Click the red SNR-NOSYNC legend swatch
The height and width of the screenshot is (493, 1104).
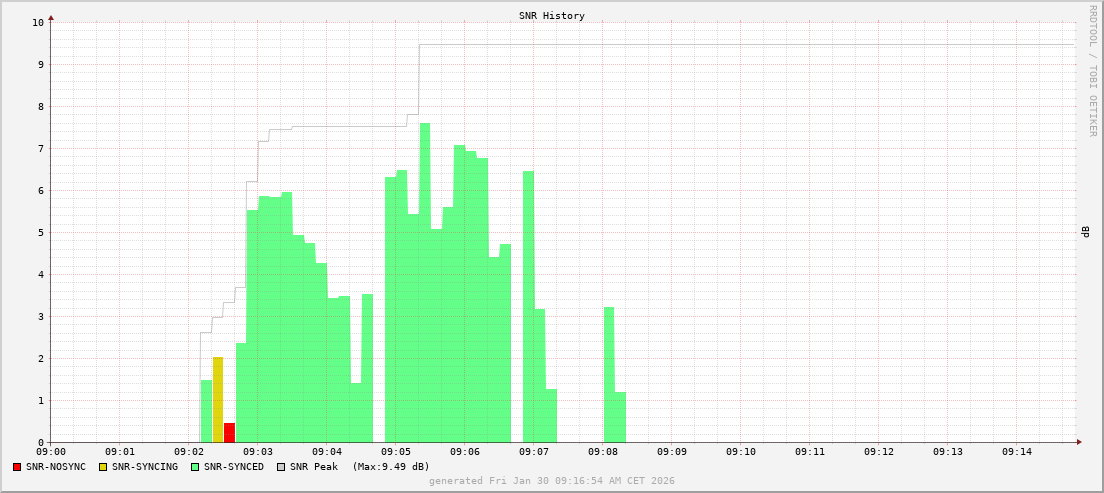[x=17, y=467]
